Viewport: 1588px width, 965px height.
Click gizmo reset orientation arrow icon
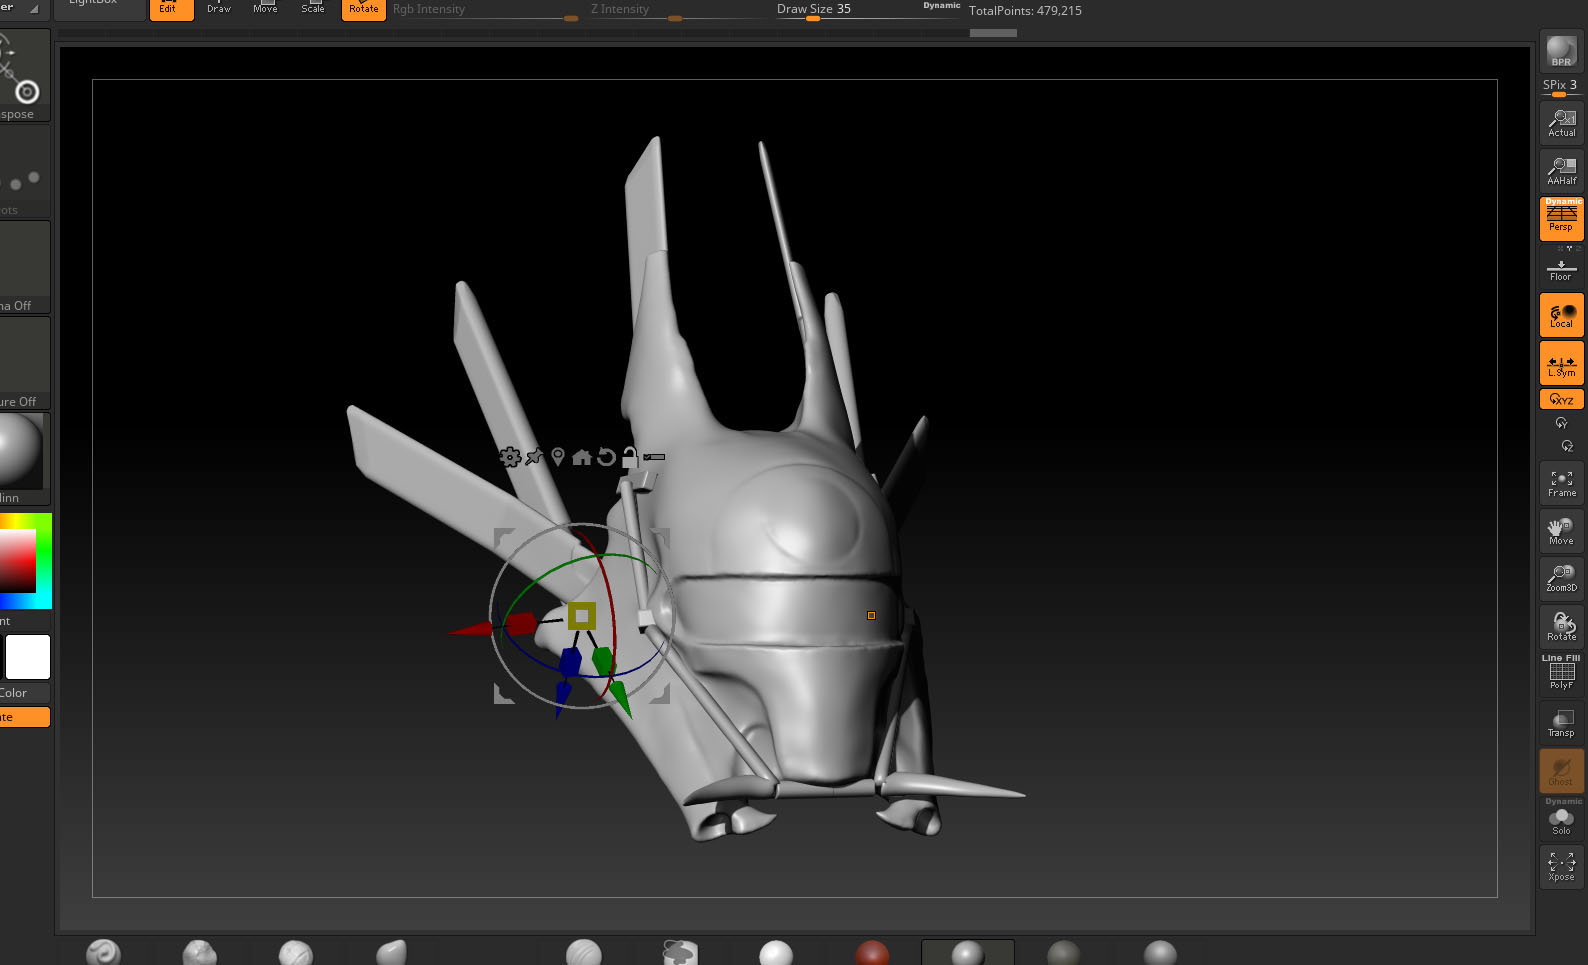coord(606,457)
